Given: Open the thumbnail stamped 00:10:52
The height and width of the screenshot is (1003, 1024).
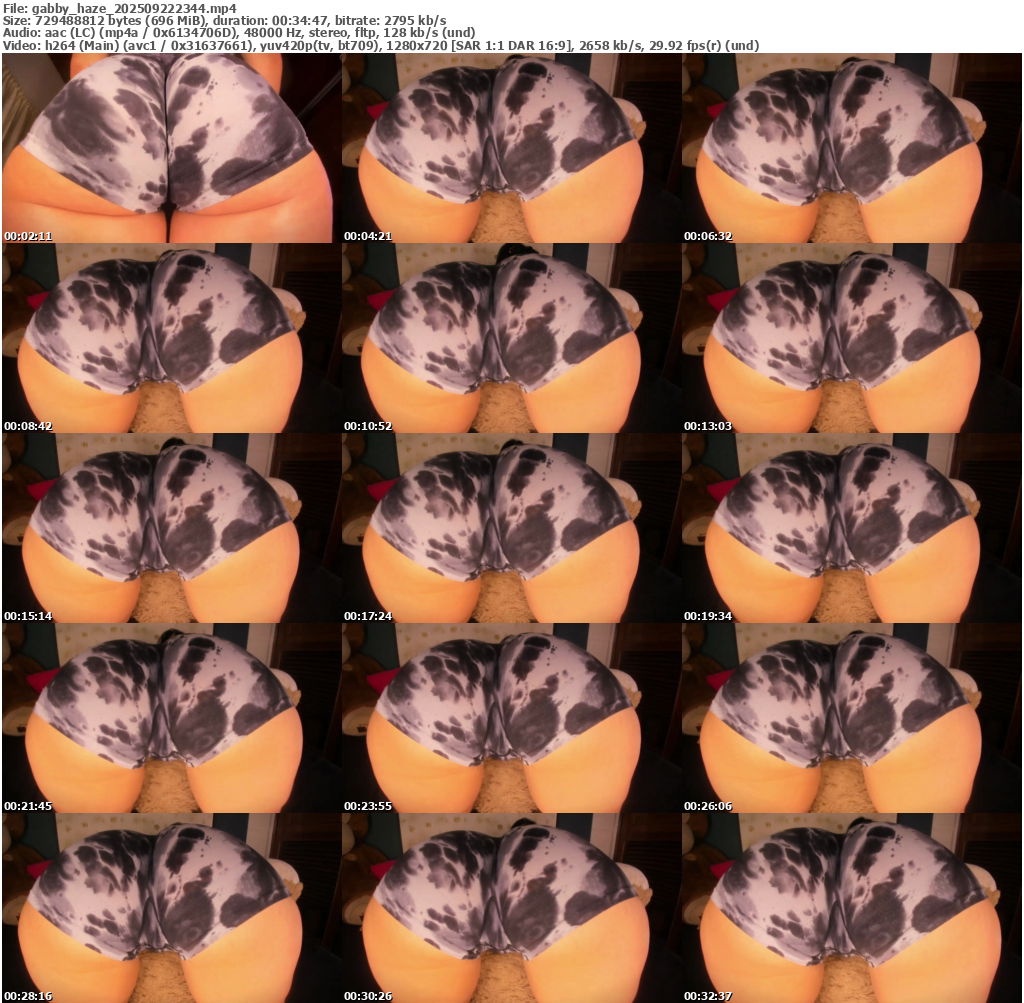Looking at the screenshot, I should 511,338.
